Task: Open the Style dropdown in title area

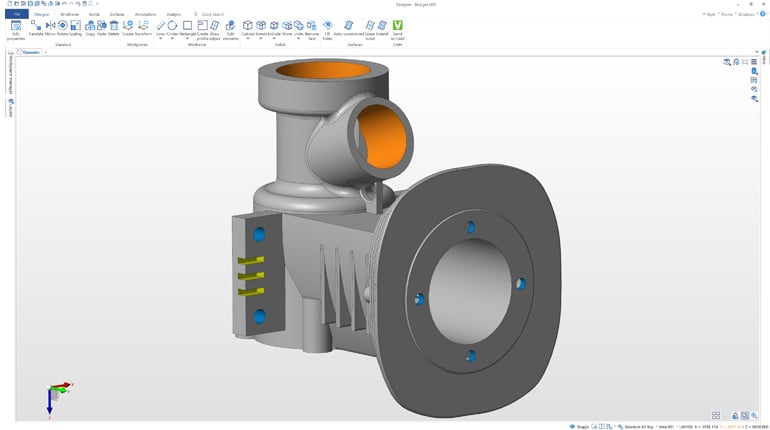Action: point(710,14)
